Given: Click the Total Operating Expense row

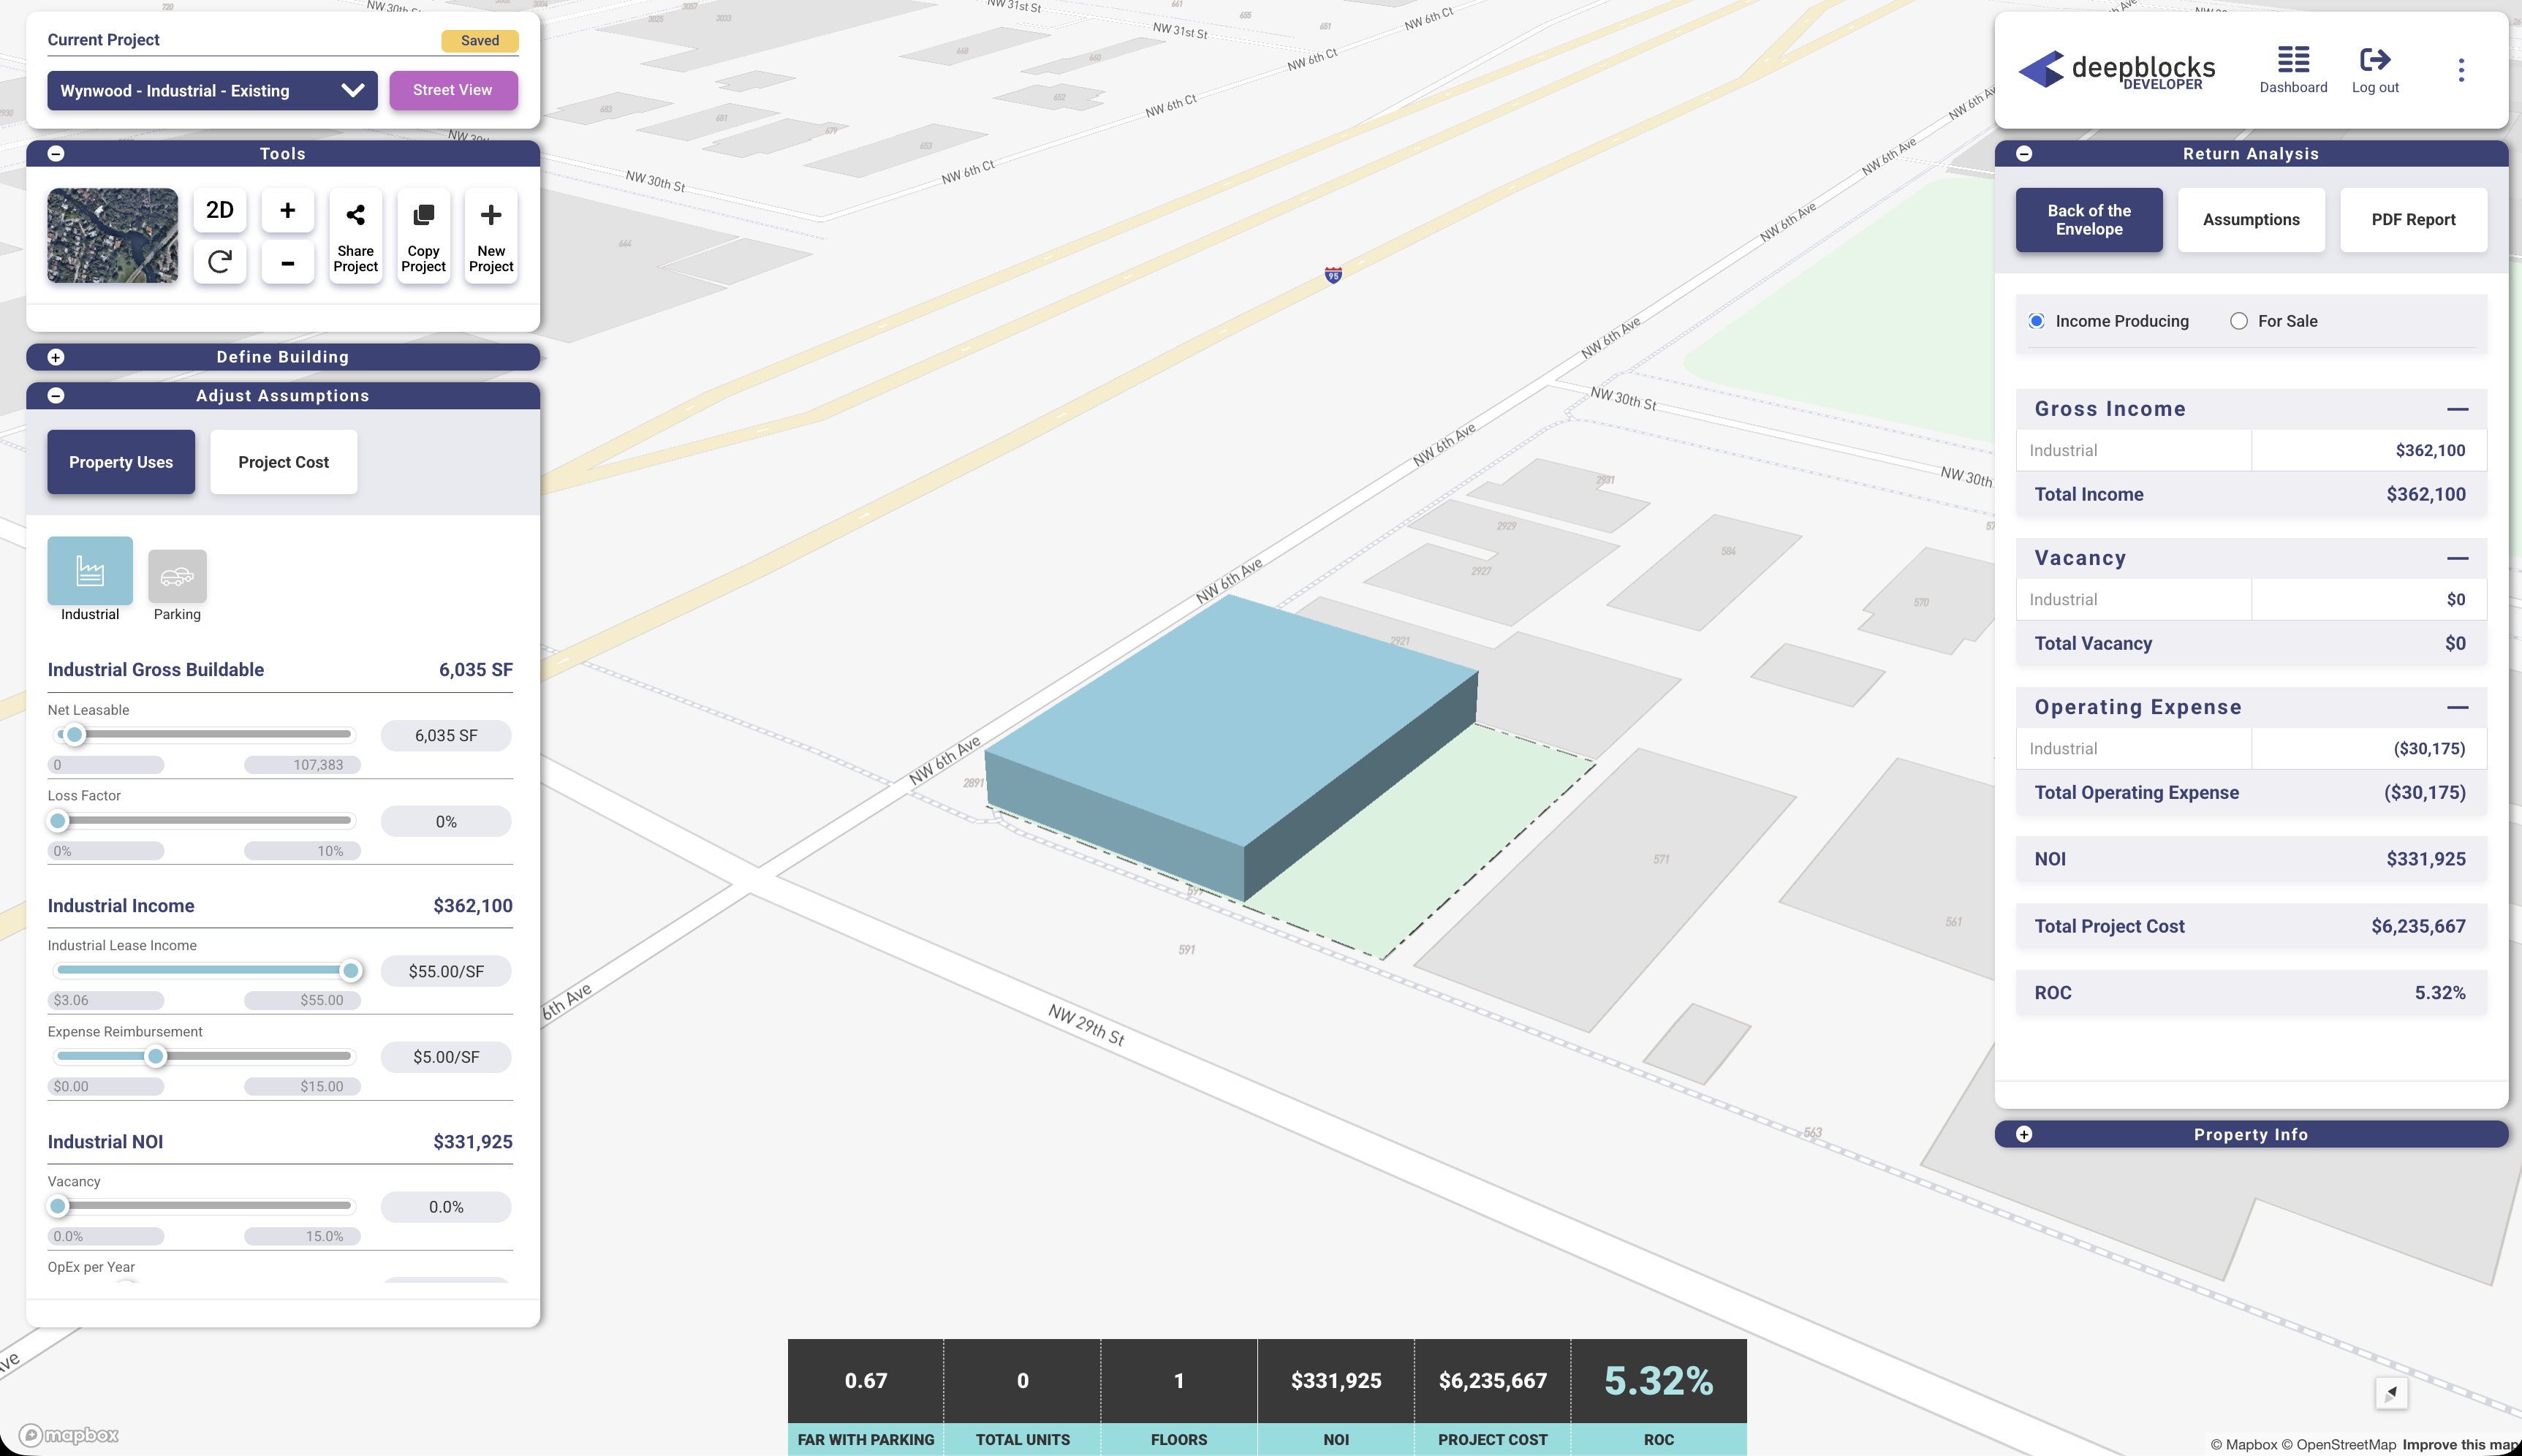Looking at the screenshot, I should tap(2250, 792).
